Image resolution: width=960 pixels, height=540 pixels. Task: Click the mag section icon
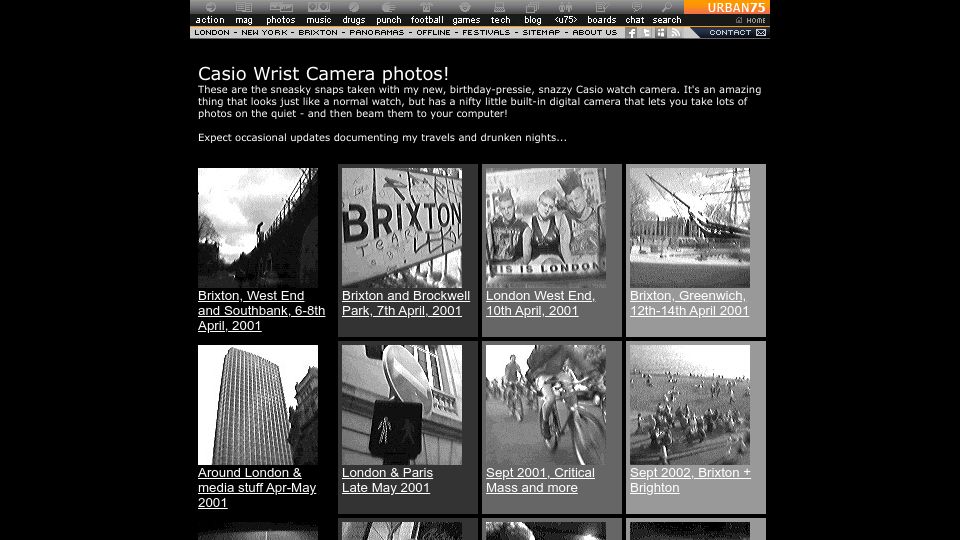point(244,7)
